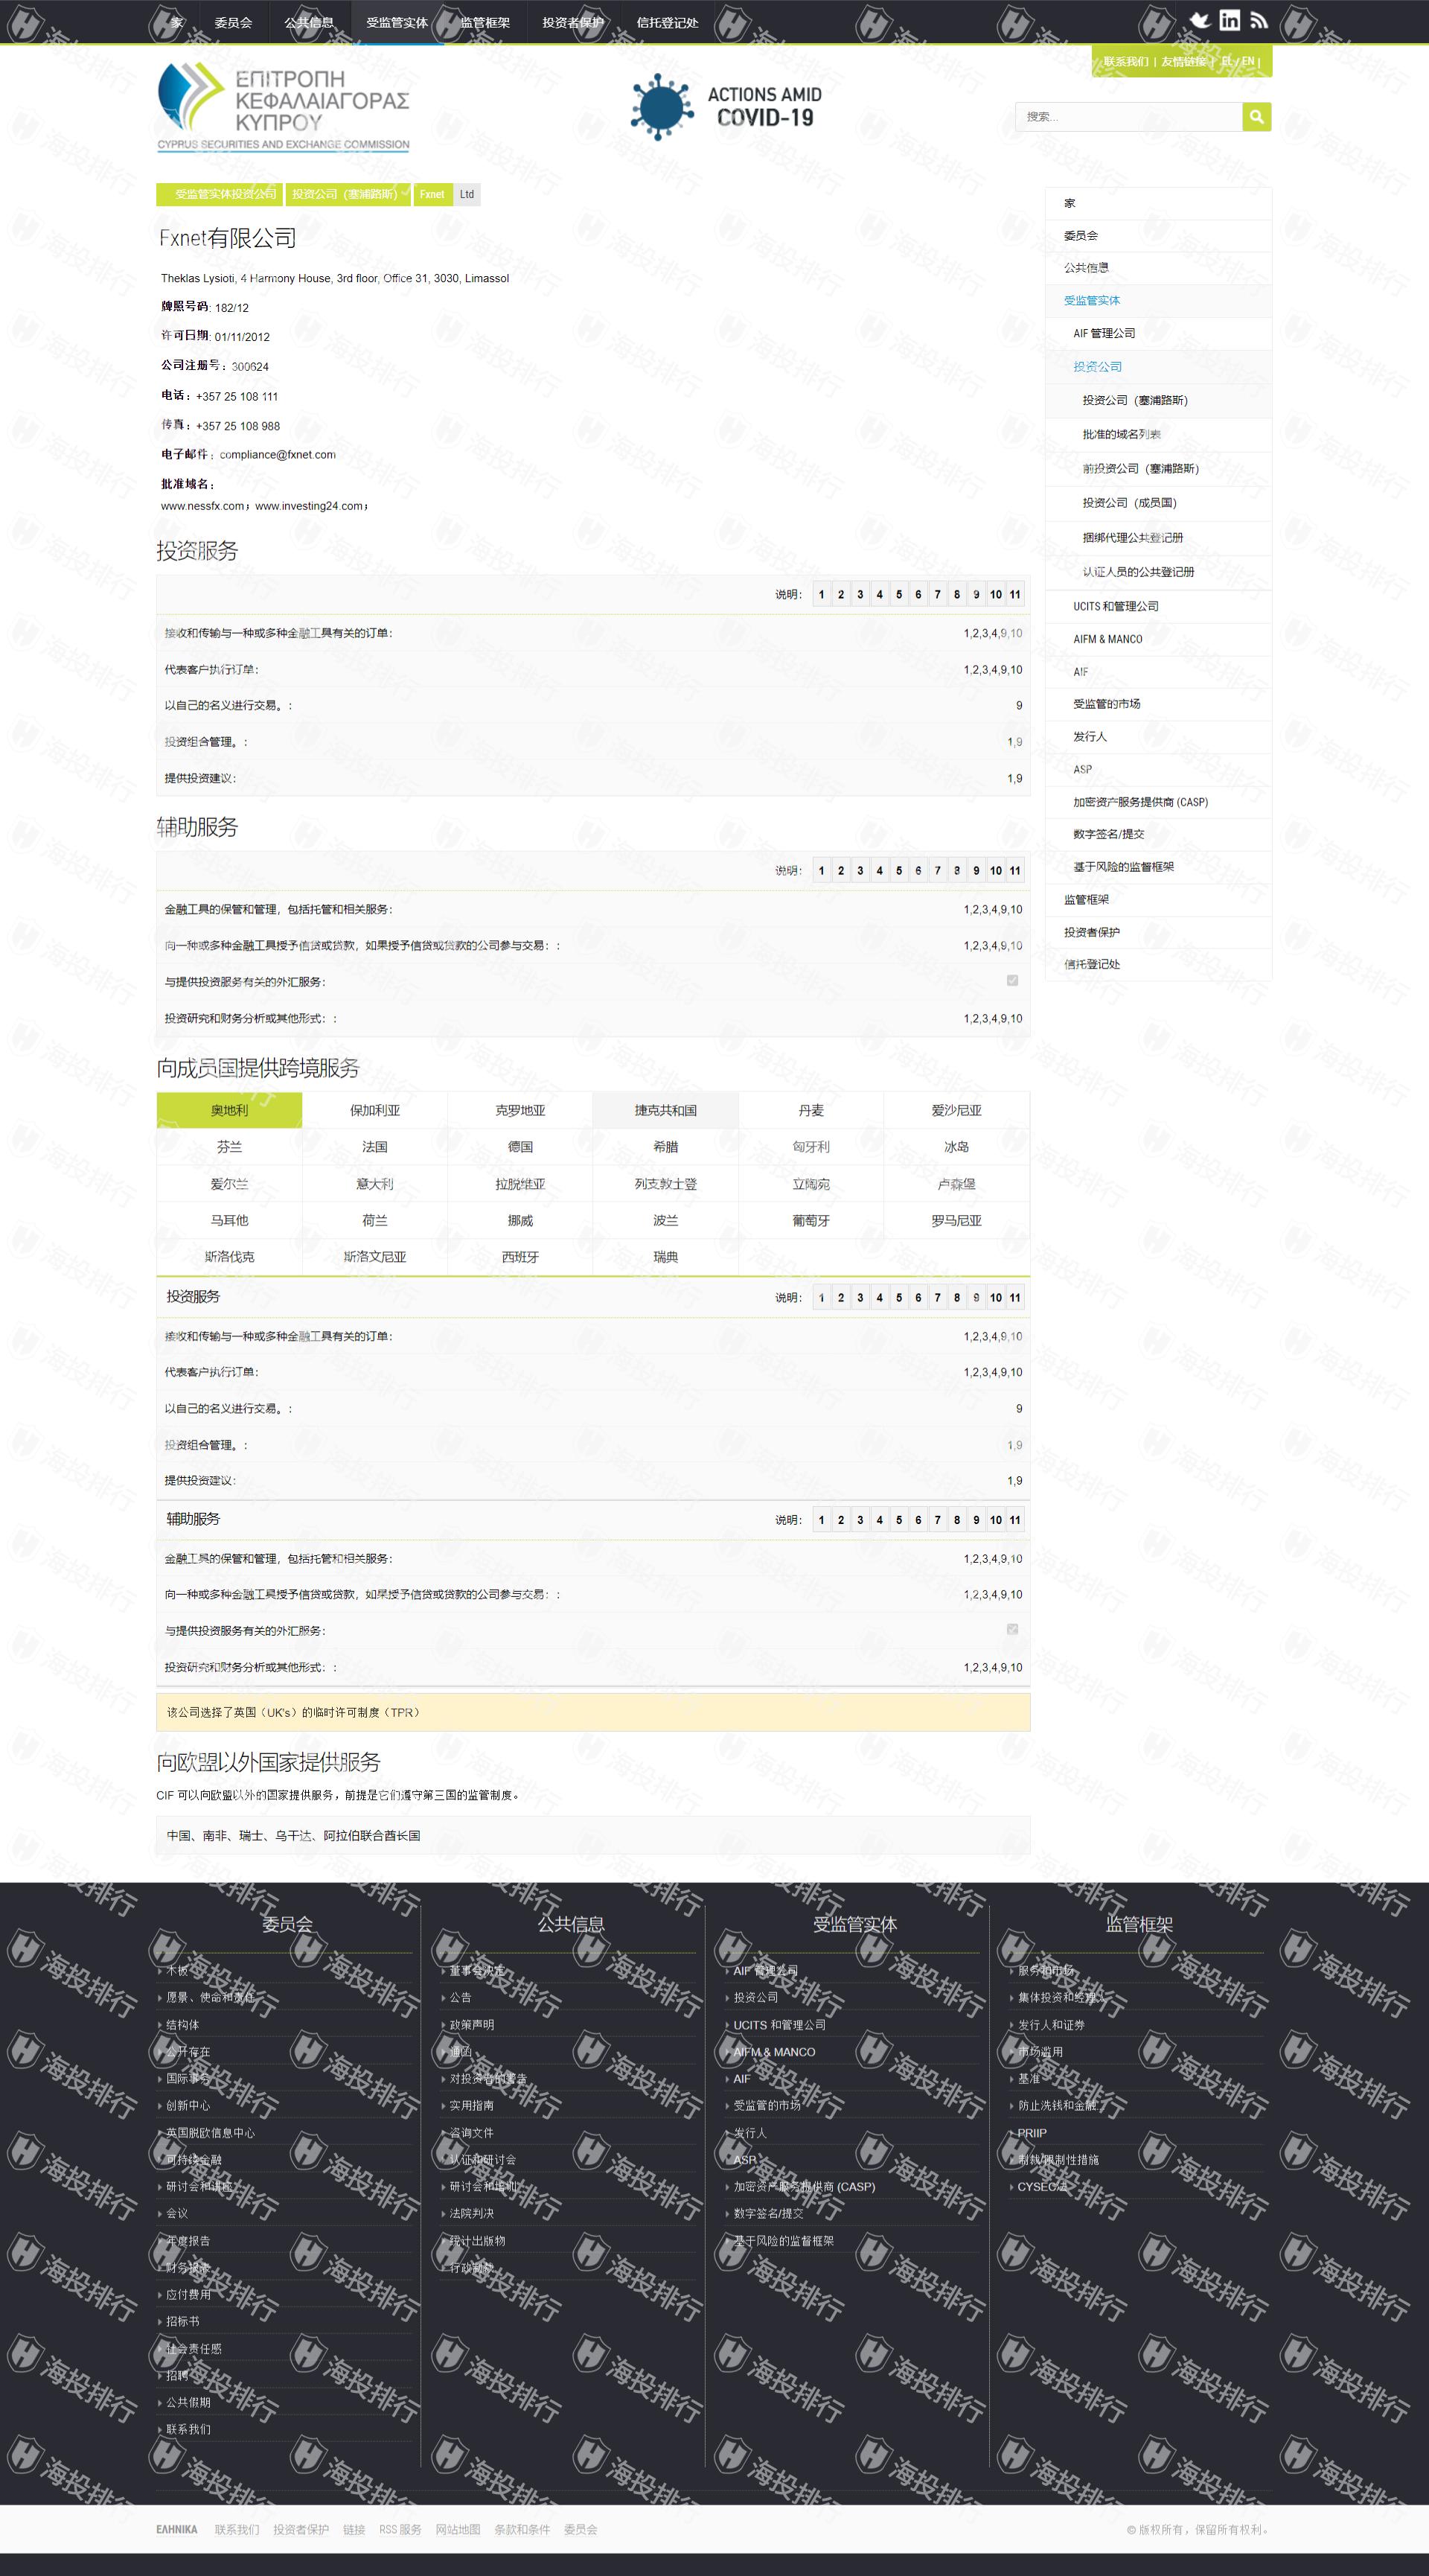Click legend number 11 under 投资服务
The height and width of the screenshot is (2576, 1429).
[x=1015, y=594]
